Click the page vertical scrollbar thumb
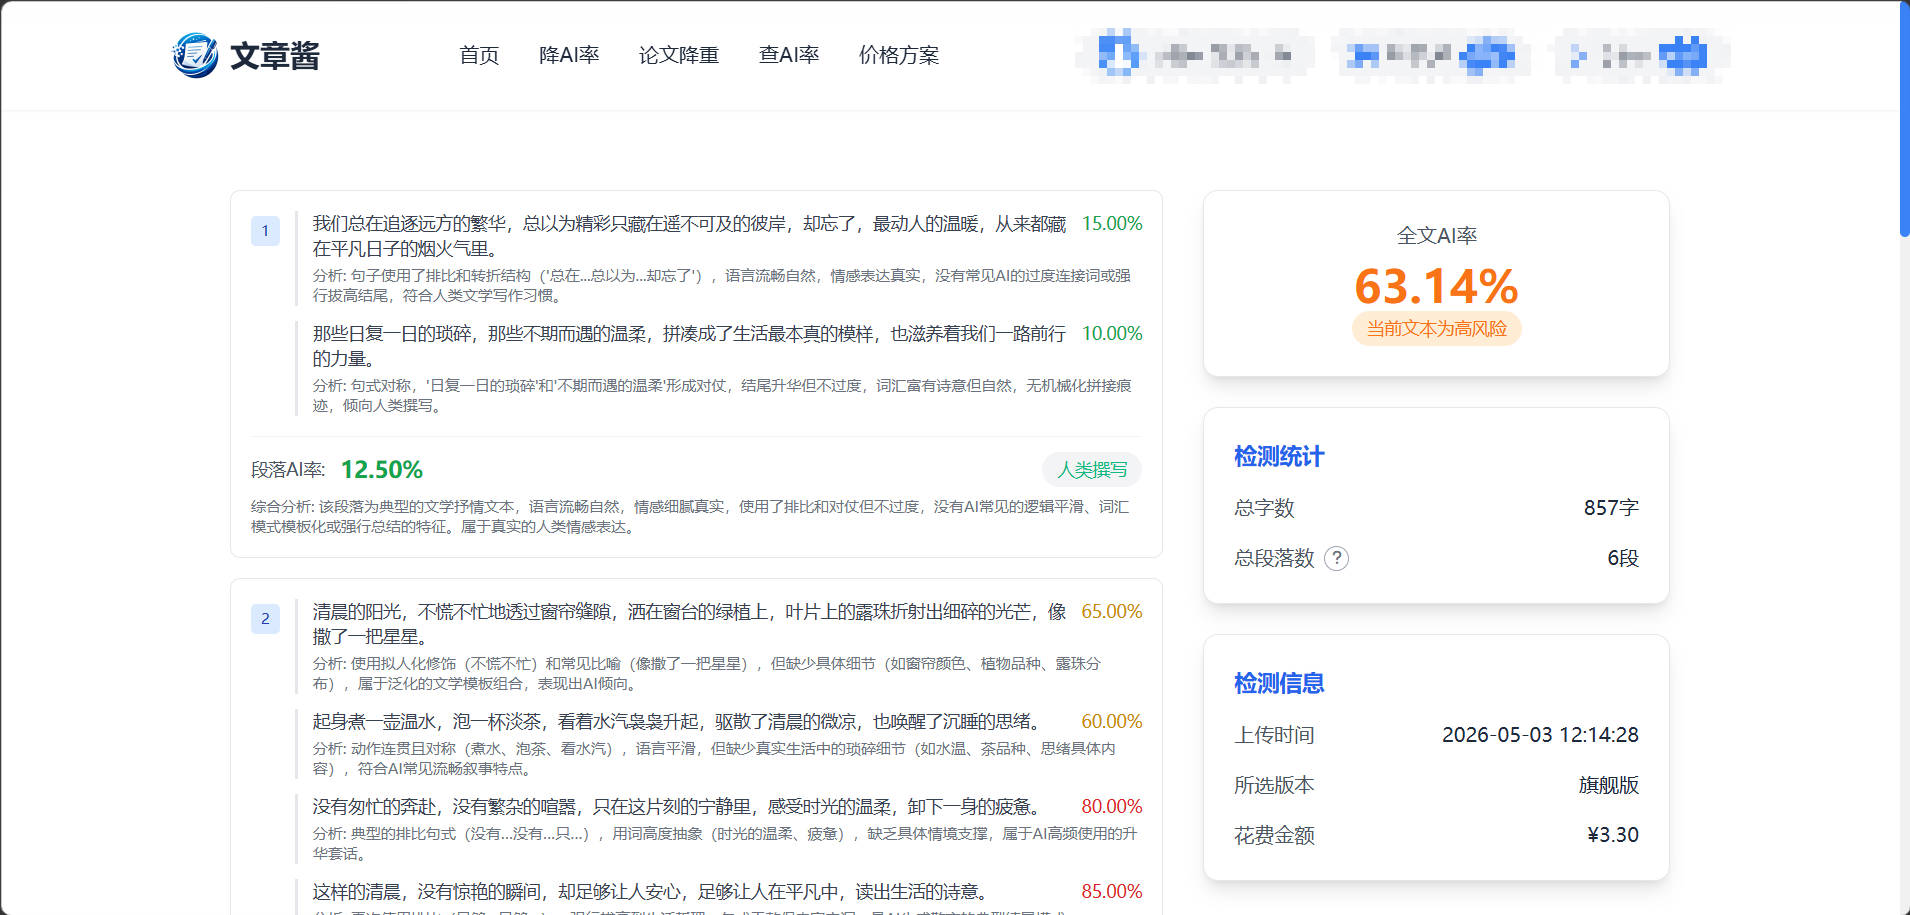Viewport: 1910px width, 915px height. (x=1904, y=118)
